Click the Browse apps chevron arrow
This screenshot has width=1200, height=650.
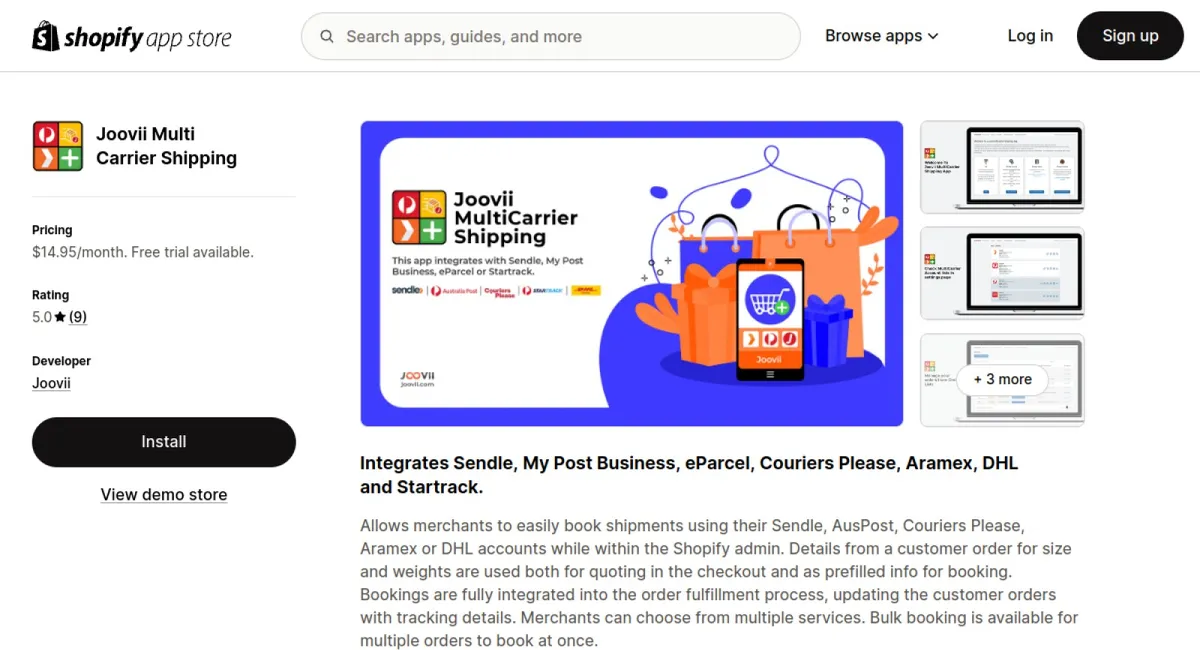pos(933,36)
